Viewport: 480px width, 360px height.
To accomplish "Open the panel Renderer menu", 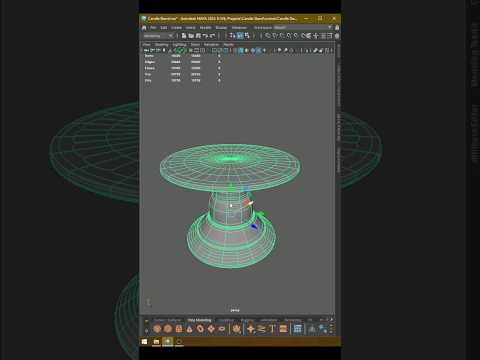I will [211, 44].
